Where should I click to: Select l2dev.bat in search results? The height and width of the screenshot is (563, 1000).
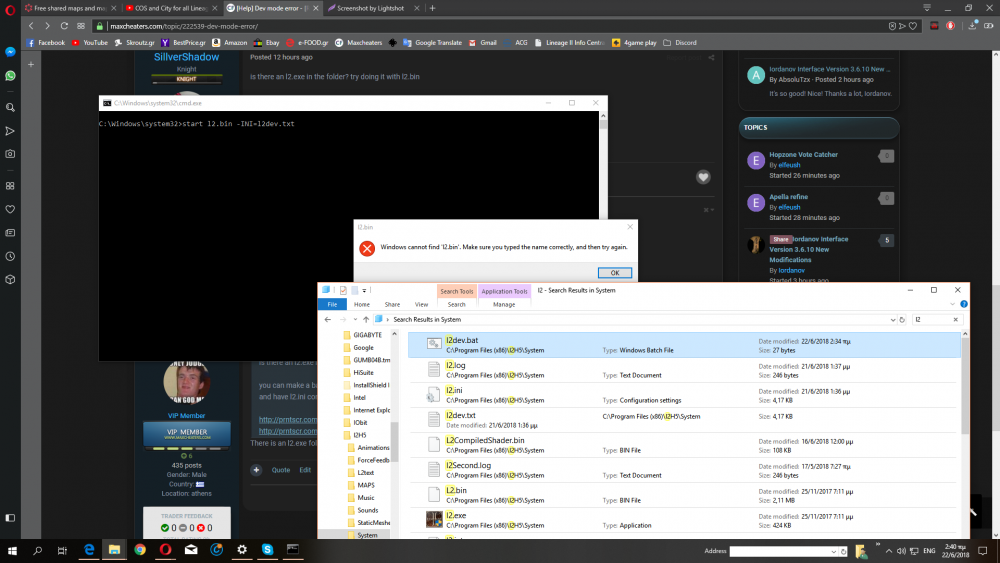click(x=684, y=345)
